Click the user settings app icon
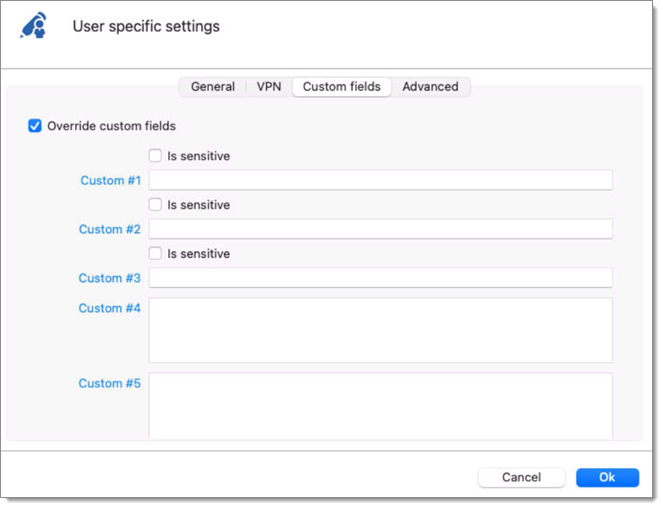 pos(34,26)
